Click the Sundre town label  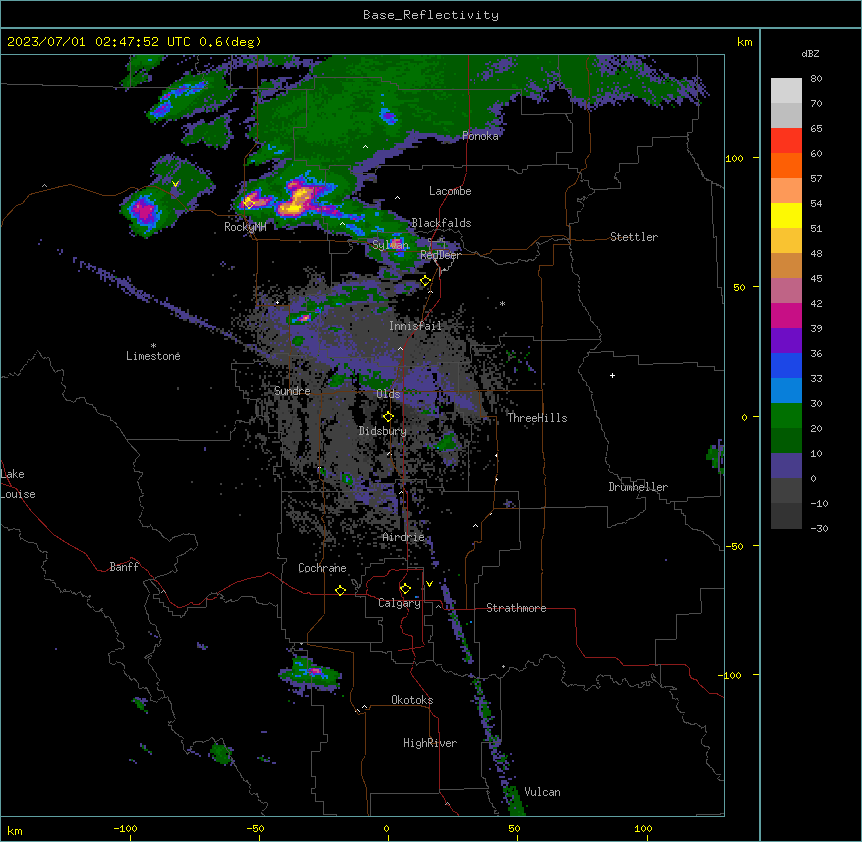pyautogui.click(x=292, y=391)
